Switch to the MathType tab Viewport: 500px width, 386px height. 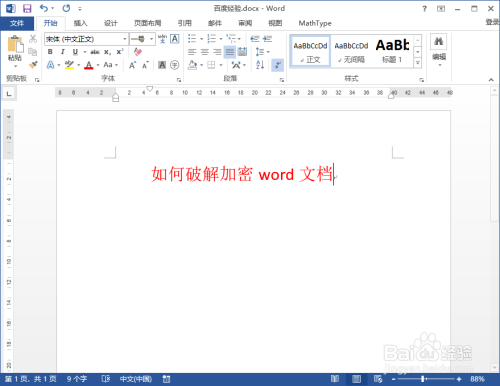pos(315,23)
